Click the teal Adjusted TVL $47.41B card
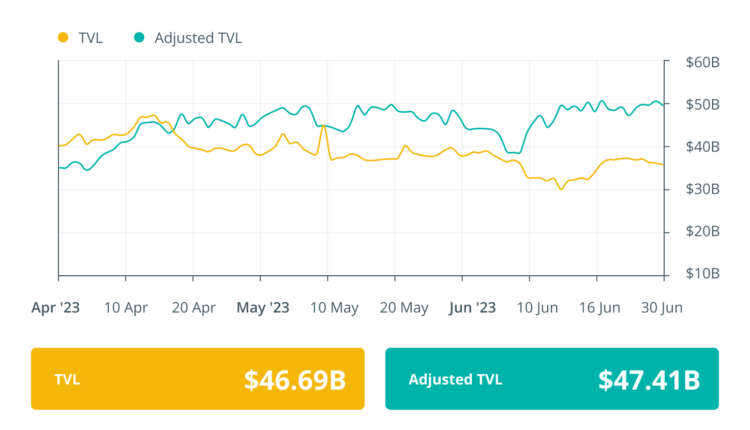 [x=551, y=379]
